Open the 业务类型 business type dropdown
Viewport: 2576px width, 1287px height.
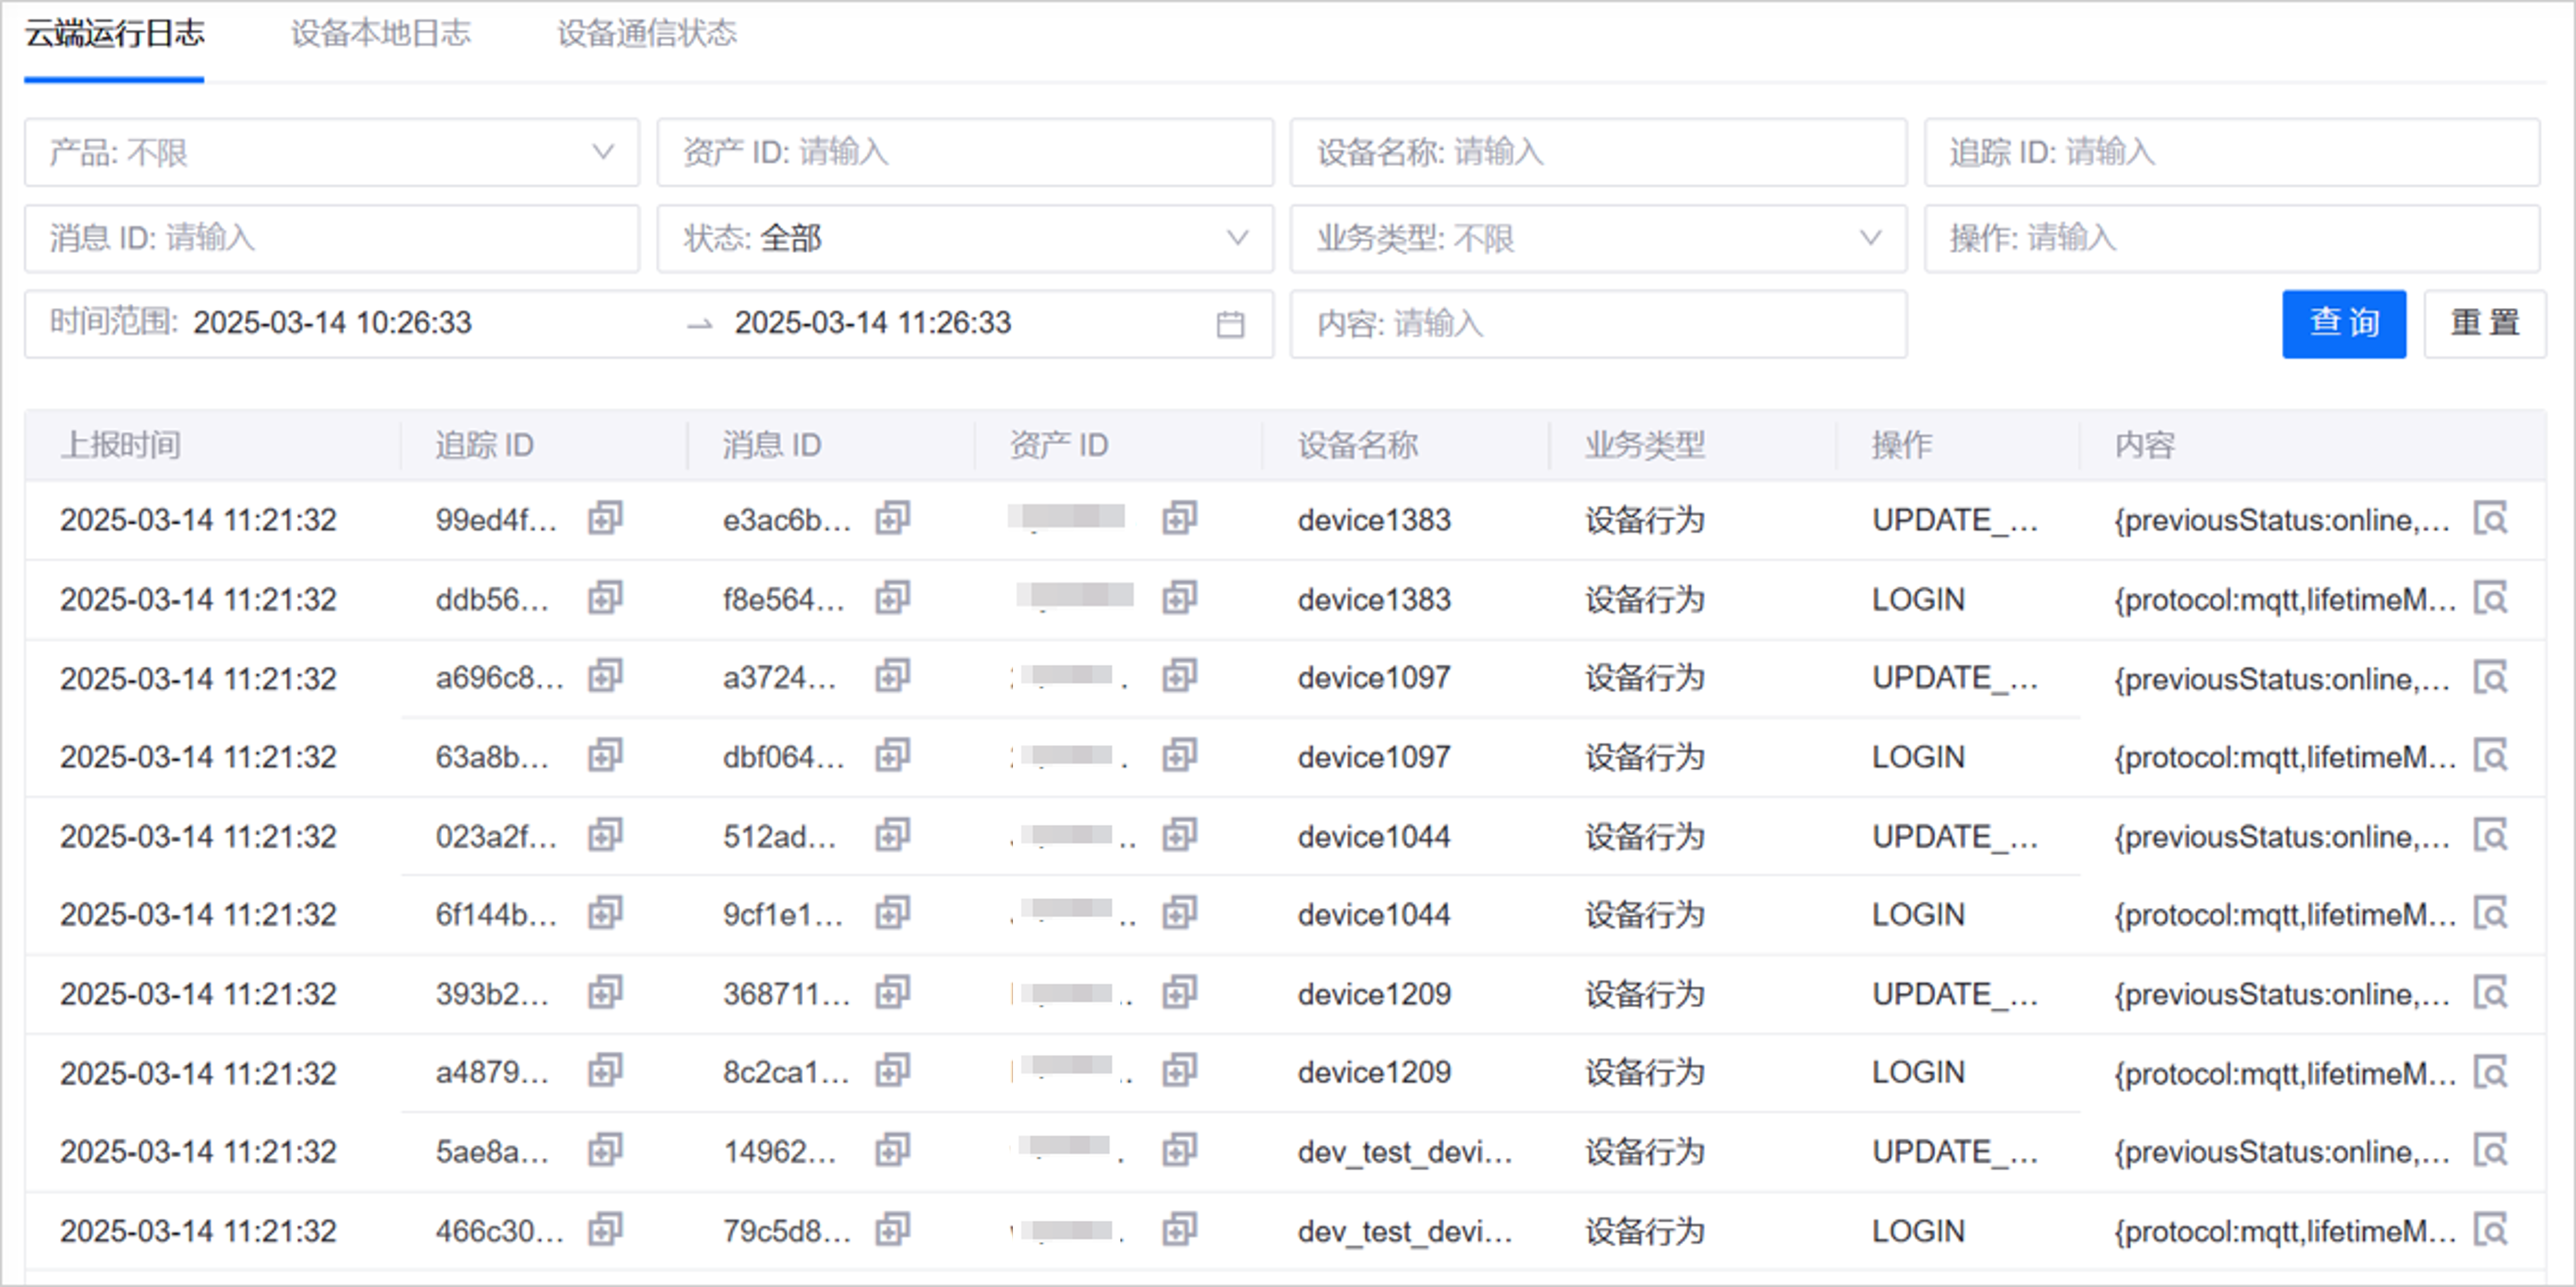click(x=1597, y=239)
